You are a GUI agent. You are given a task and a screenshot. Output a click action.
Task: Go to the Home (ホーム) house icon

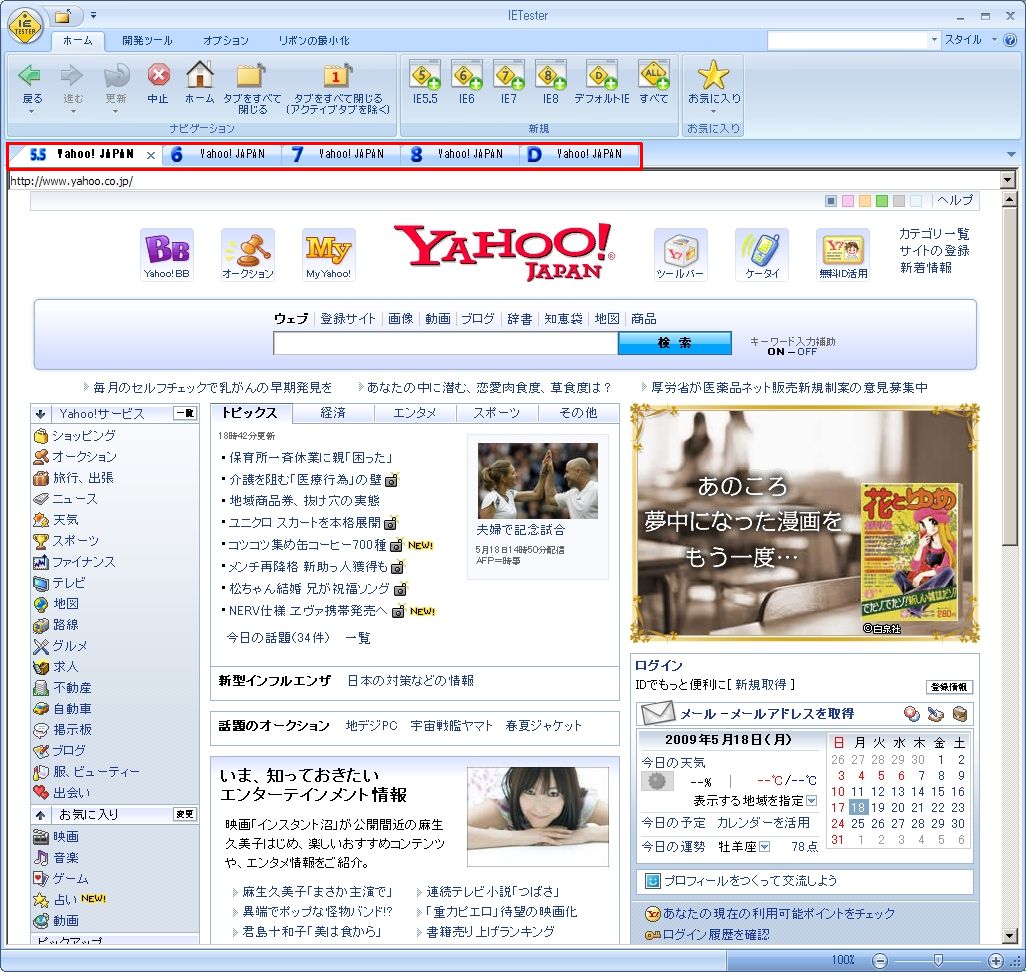click(200, 75)
